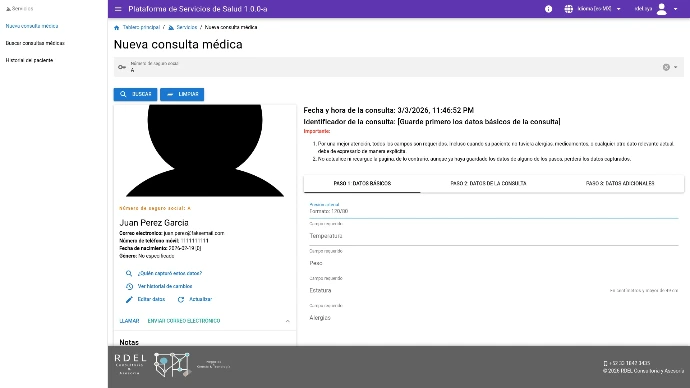Screen dimensions: 690x388
Task: Clear the search field with X icon
Action: tap(666, 67)
